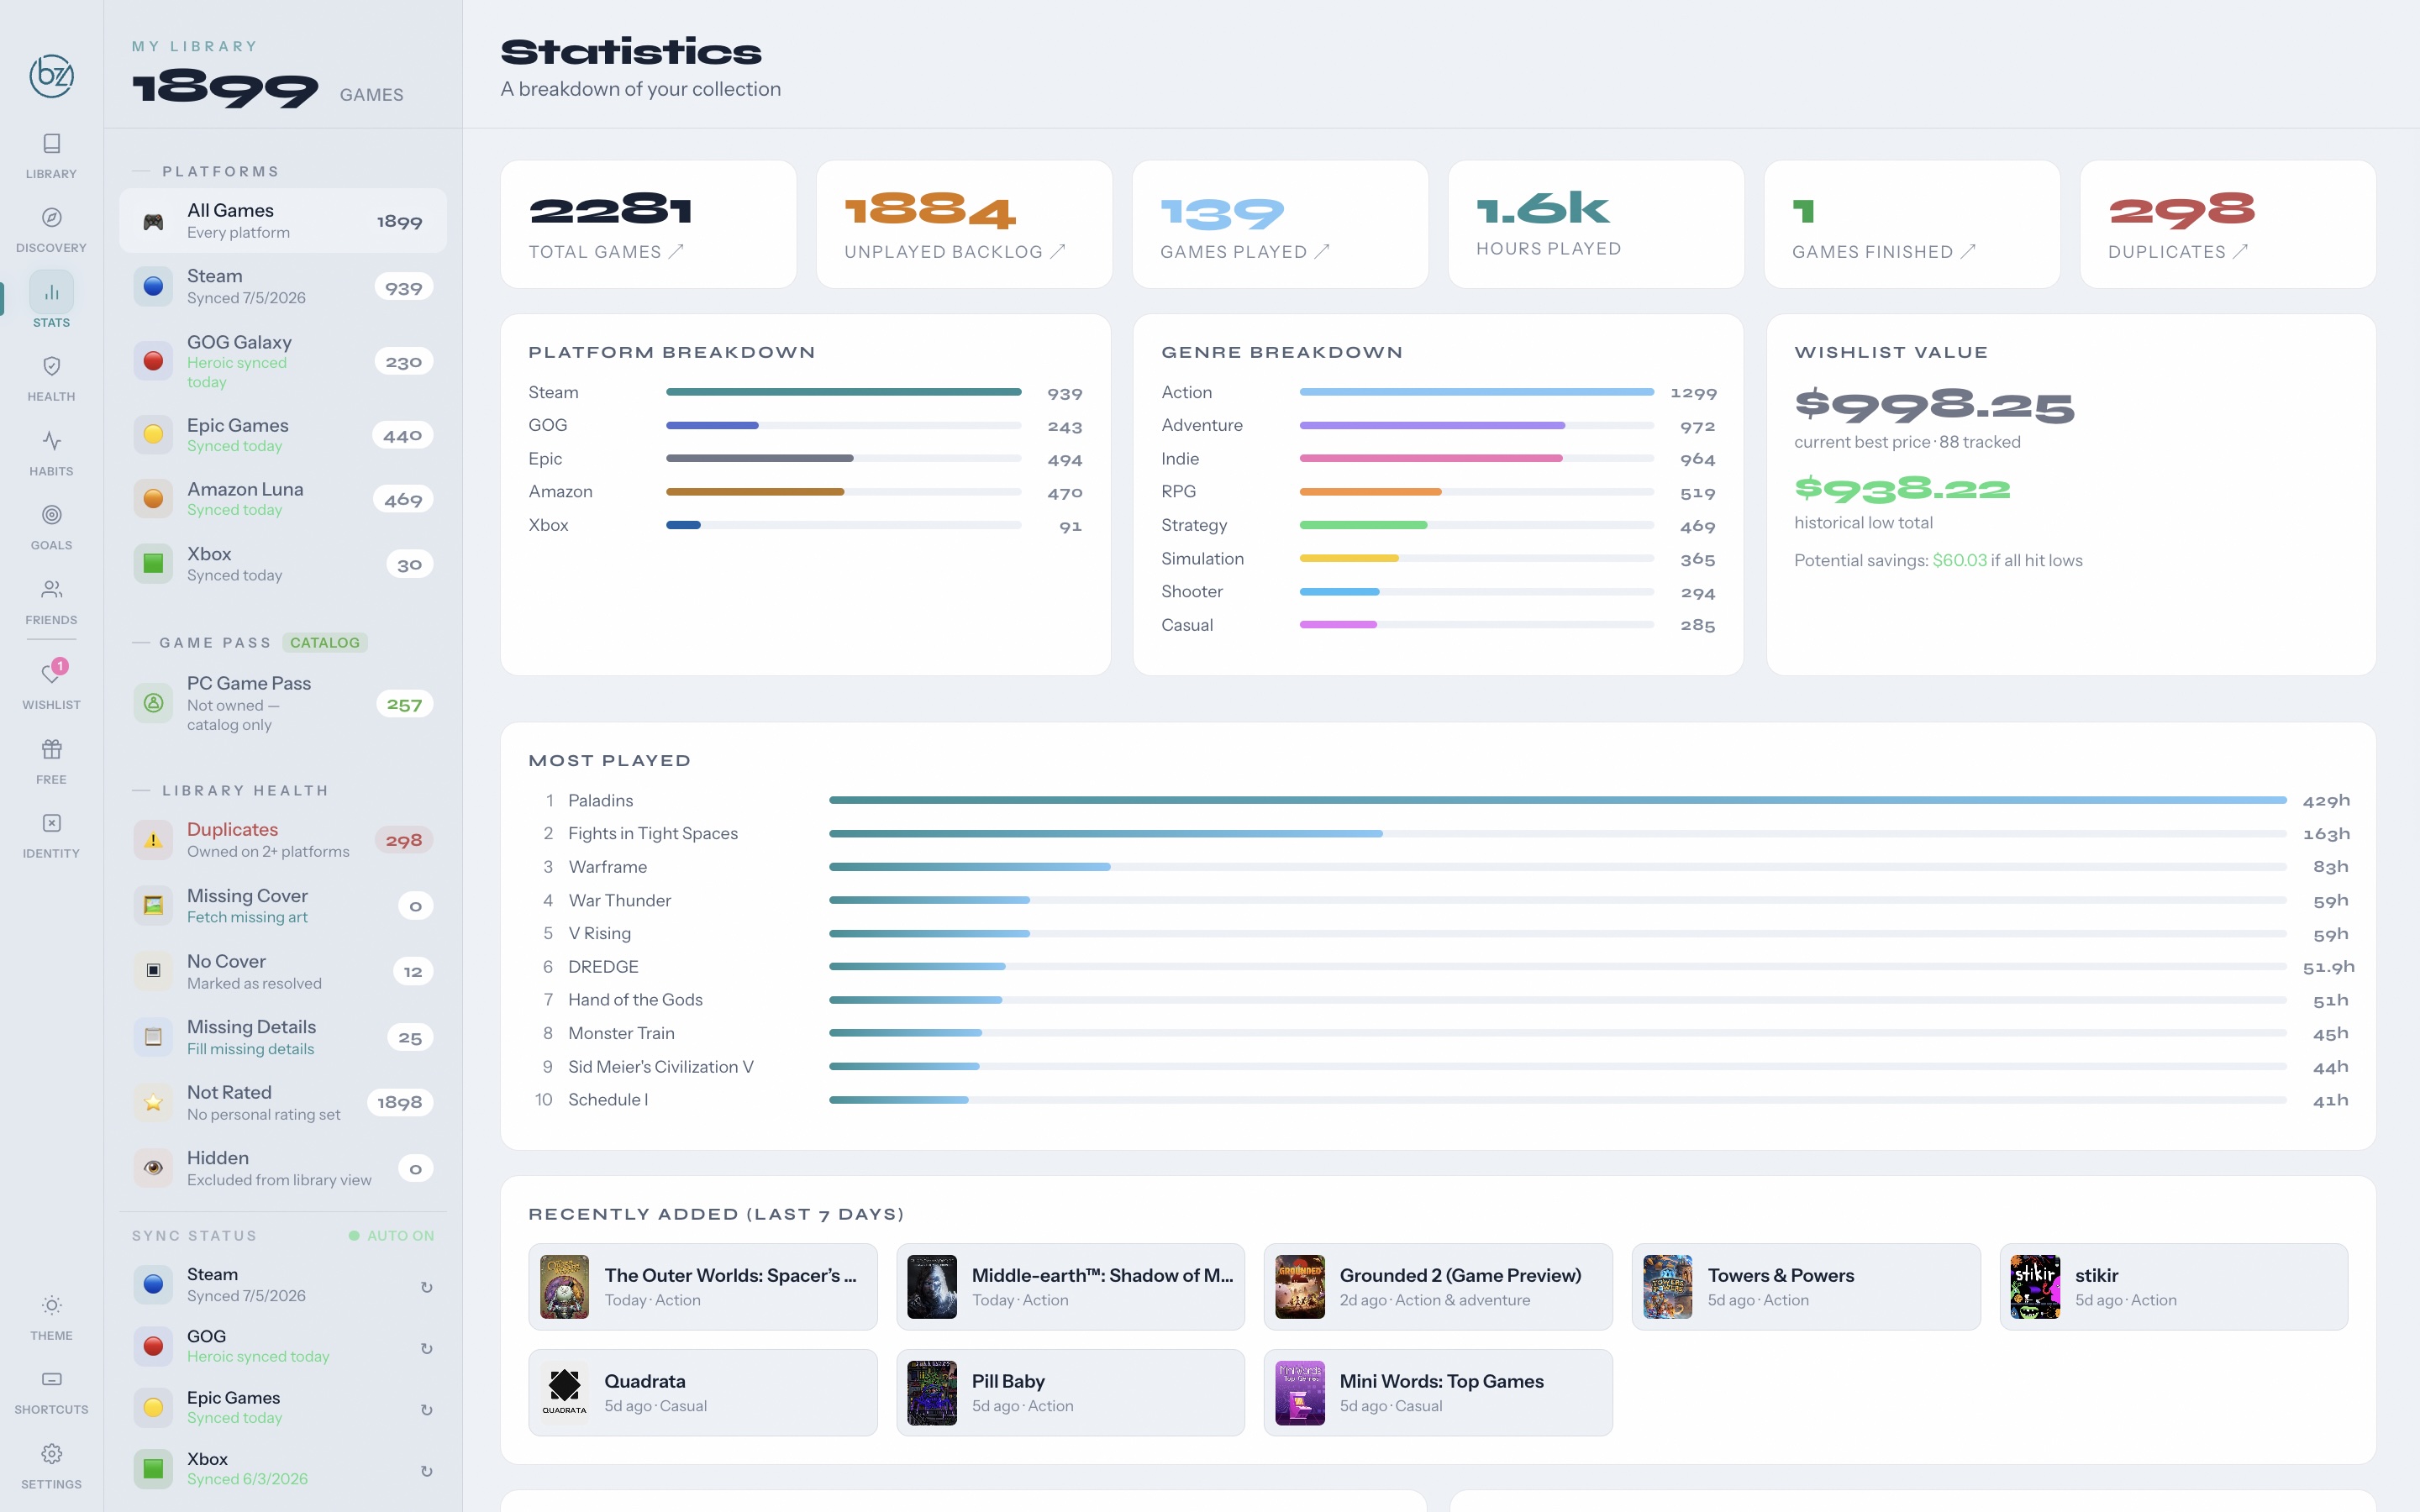The image size is (2420, 1512).
Task: Click the Action genre breakdown bar
Action: (1476, 392)
